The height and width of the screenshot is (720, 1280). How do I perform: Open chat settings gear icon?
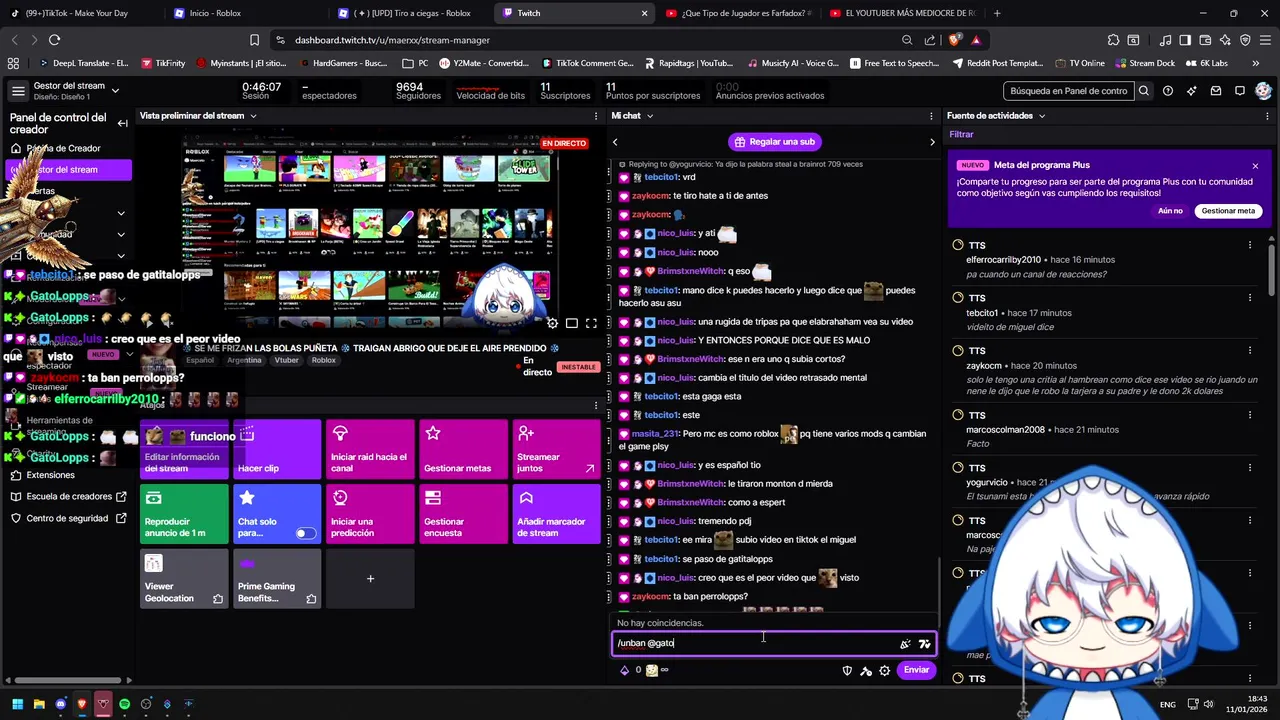tap(884, 671)
